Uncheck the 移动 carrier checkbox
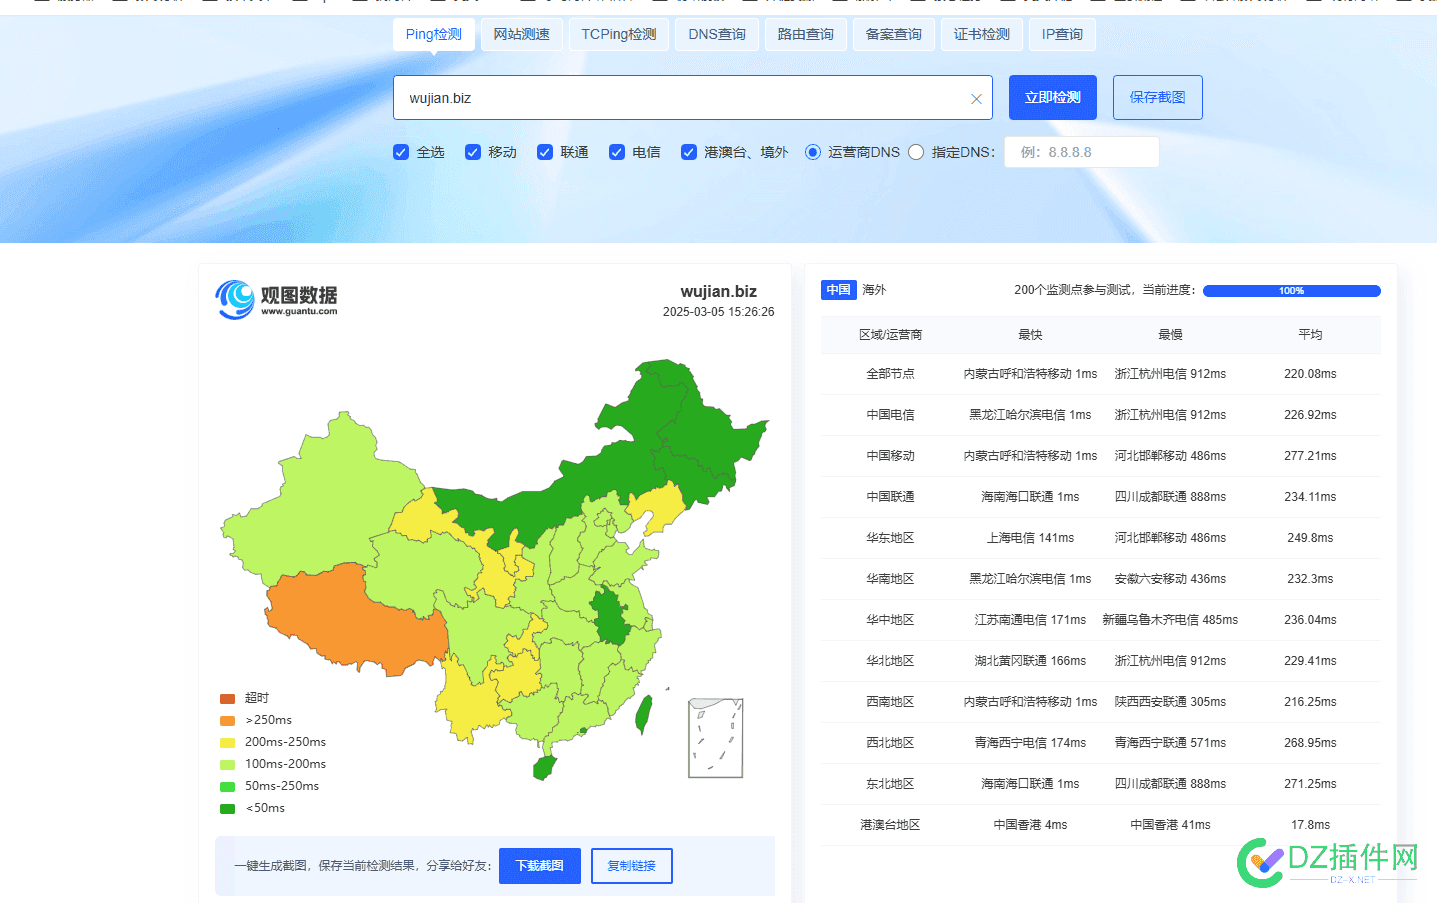This screenshot has height=903, width=1437. (473, 152)
